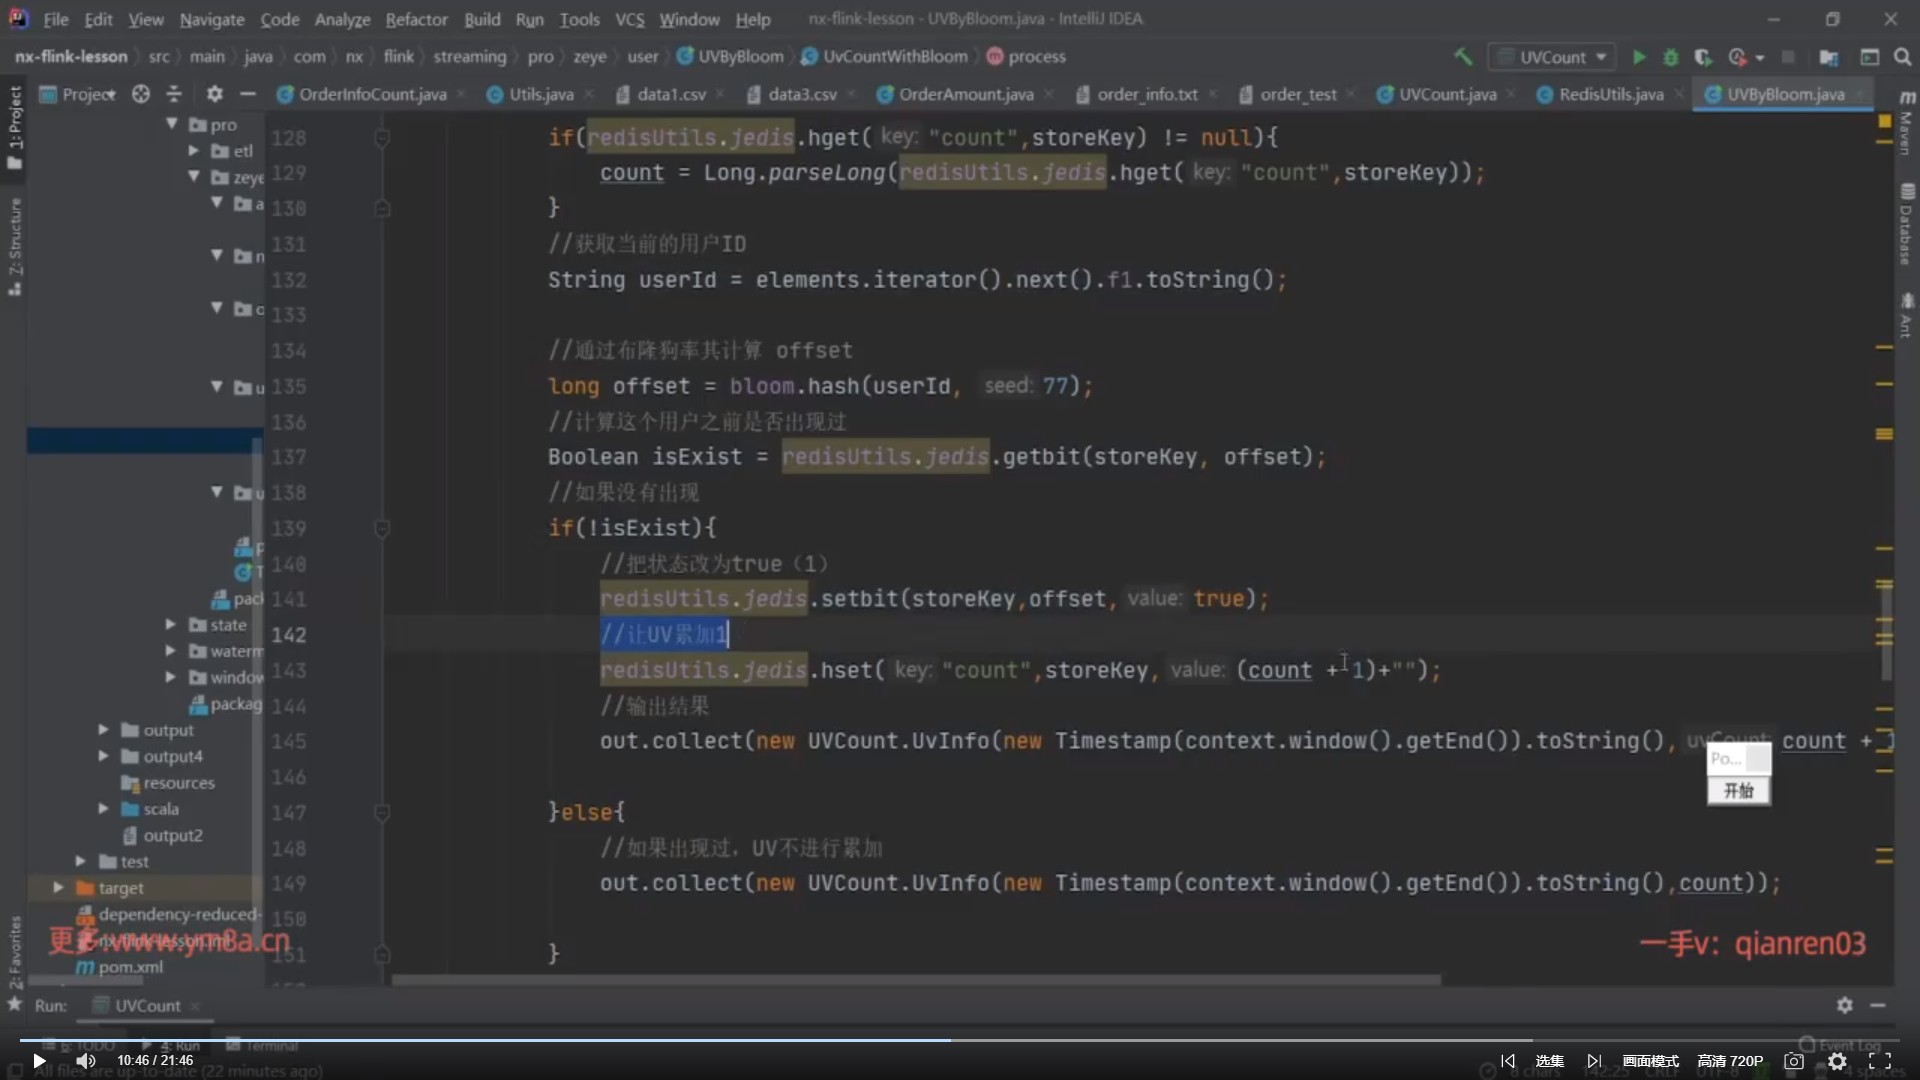
Task: Mute the video player volume
Action: (86, 1061)
